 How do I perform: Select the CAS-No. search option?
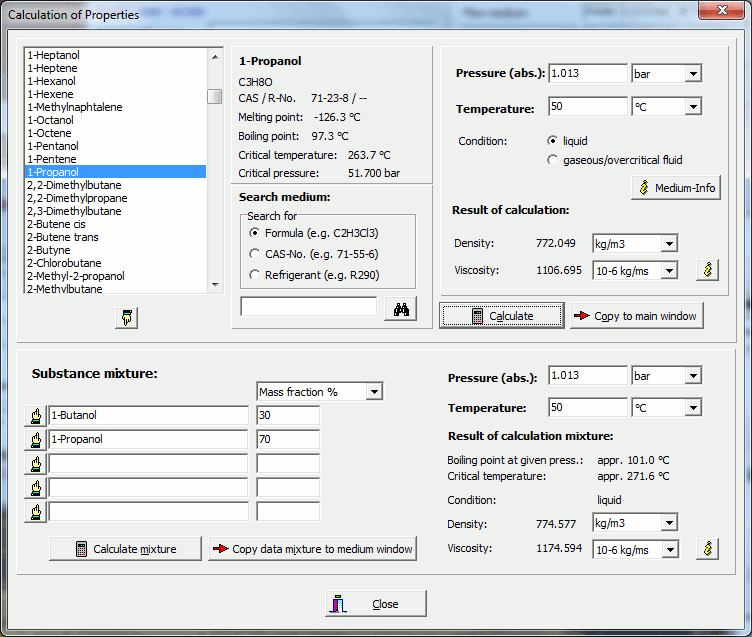coord(255,254)
